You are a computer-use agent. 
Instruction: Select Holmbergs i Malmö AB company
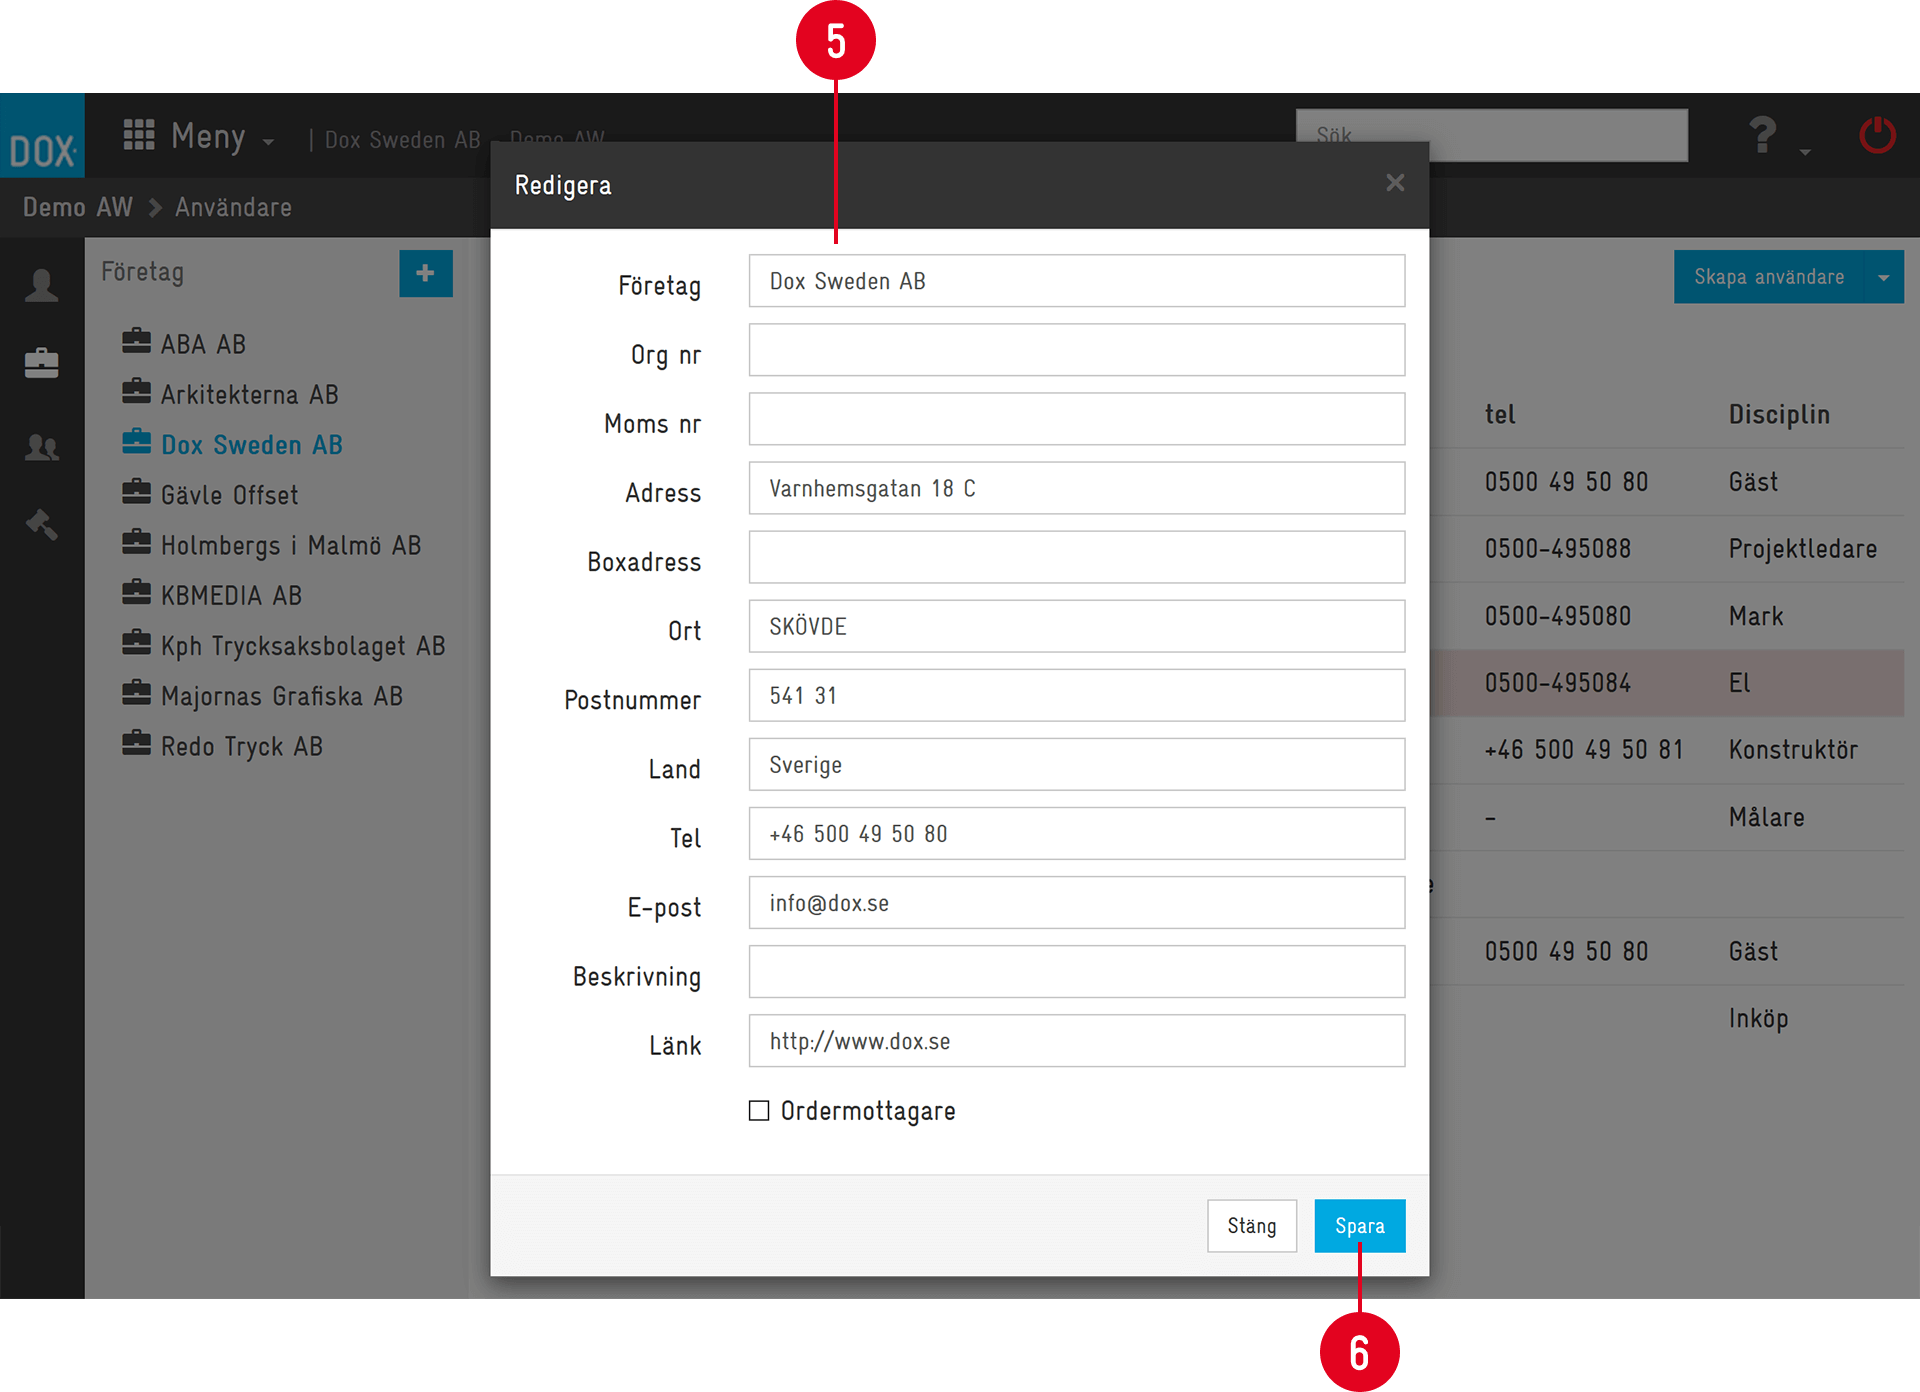pyautogui.click(x=291, y=545)
